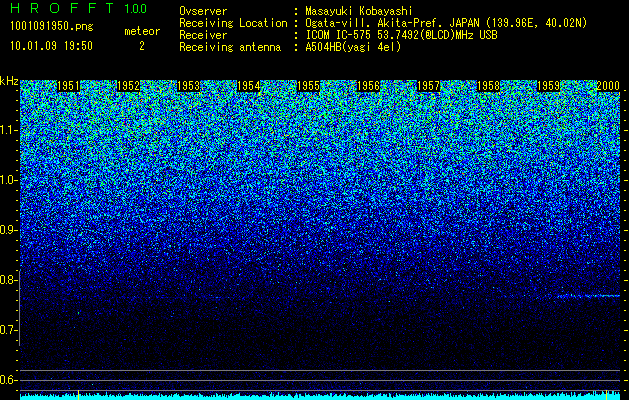Click the 1959 time marker label
The width and height of the screenshot is (629, 400).
(548, 86)
